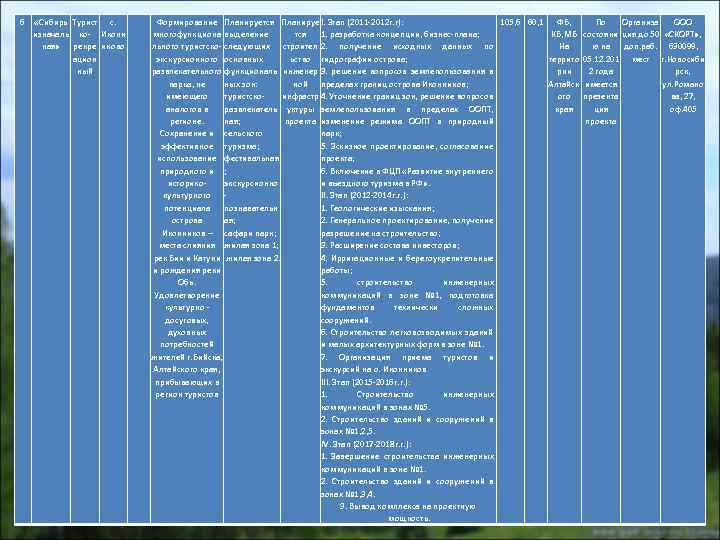Screen dimensions: 720x540
Task: Click the project name «Сибирь изначальная»
Action: point(51,34)
